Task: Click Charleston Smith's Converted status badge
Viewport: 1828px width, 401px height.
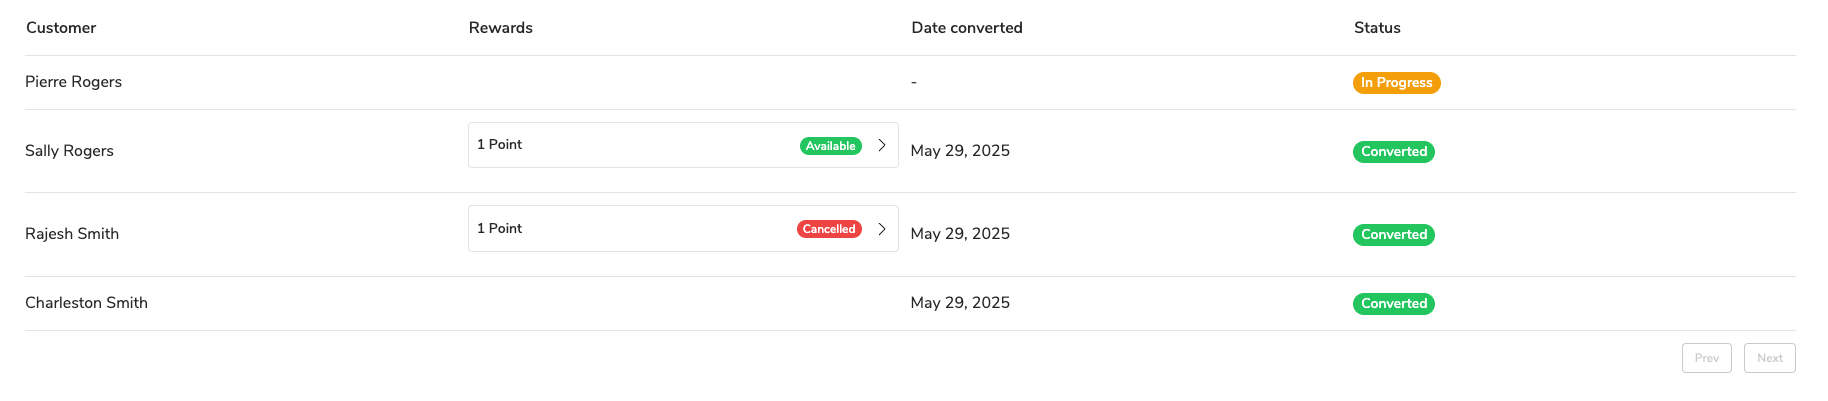Action: pyautogui.click(x=1393, y=304)
